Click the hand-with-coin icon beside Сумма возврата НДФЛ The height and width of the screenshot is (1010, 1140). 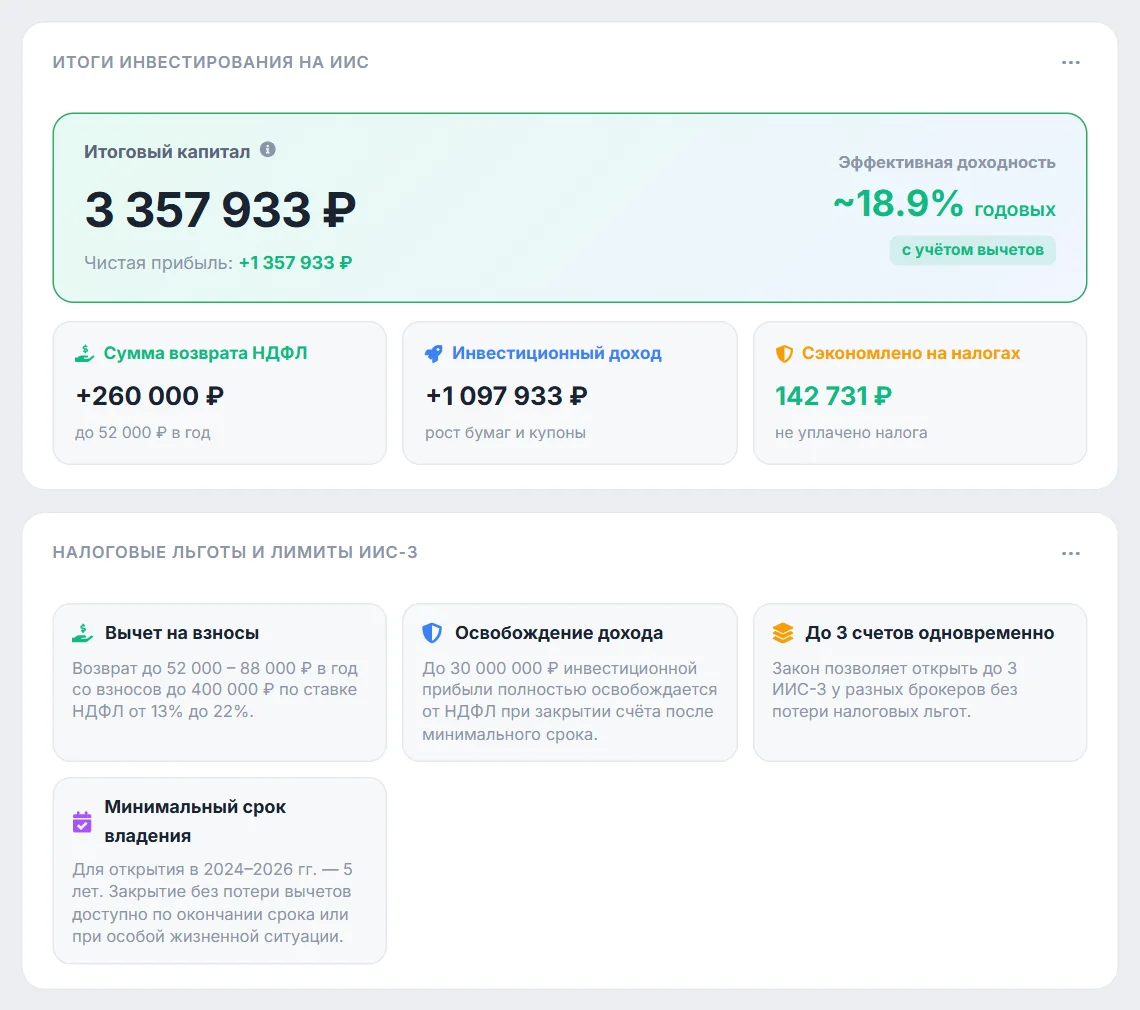pos(84,354)
